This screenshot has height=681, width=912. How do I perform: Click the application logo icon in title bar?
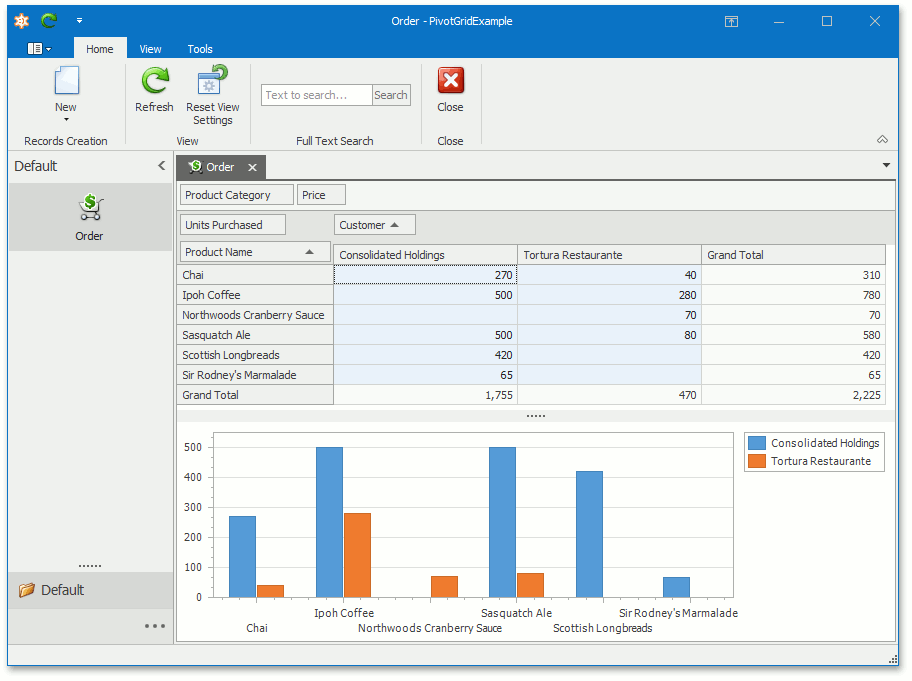22,21
